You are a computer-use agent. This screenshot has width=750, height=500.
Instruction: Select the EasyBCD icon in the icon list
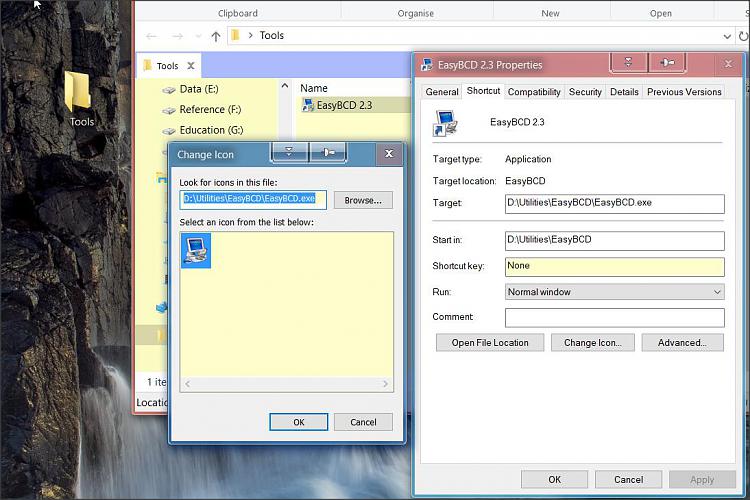196,250
